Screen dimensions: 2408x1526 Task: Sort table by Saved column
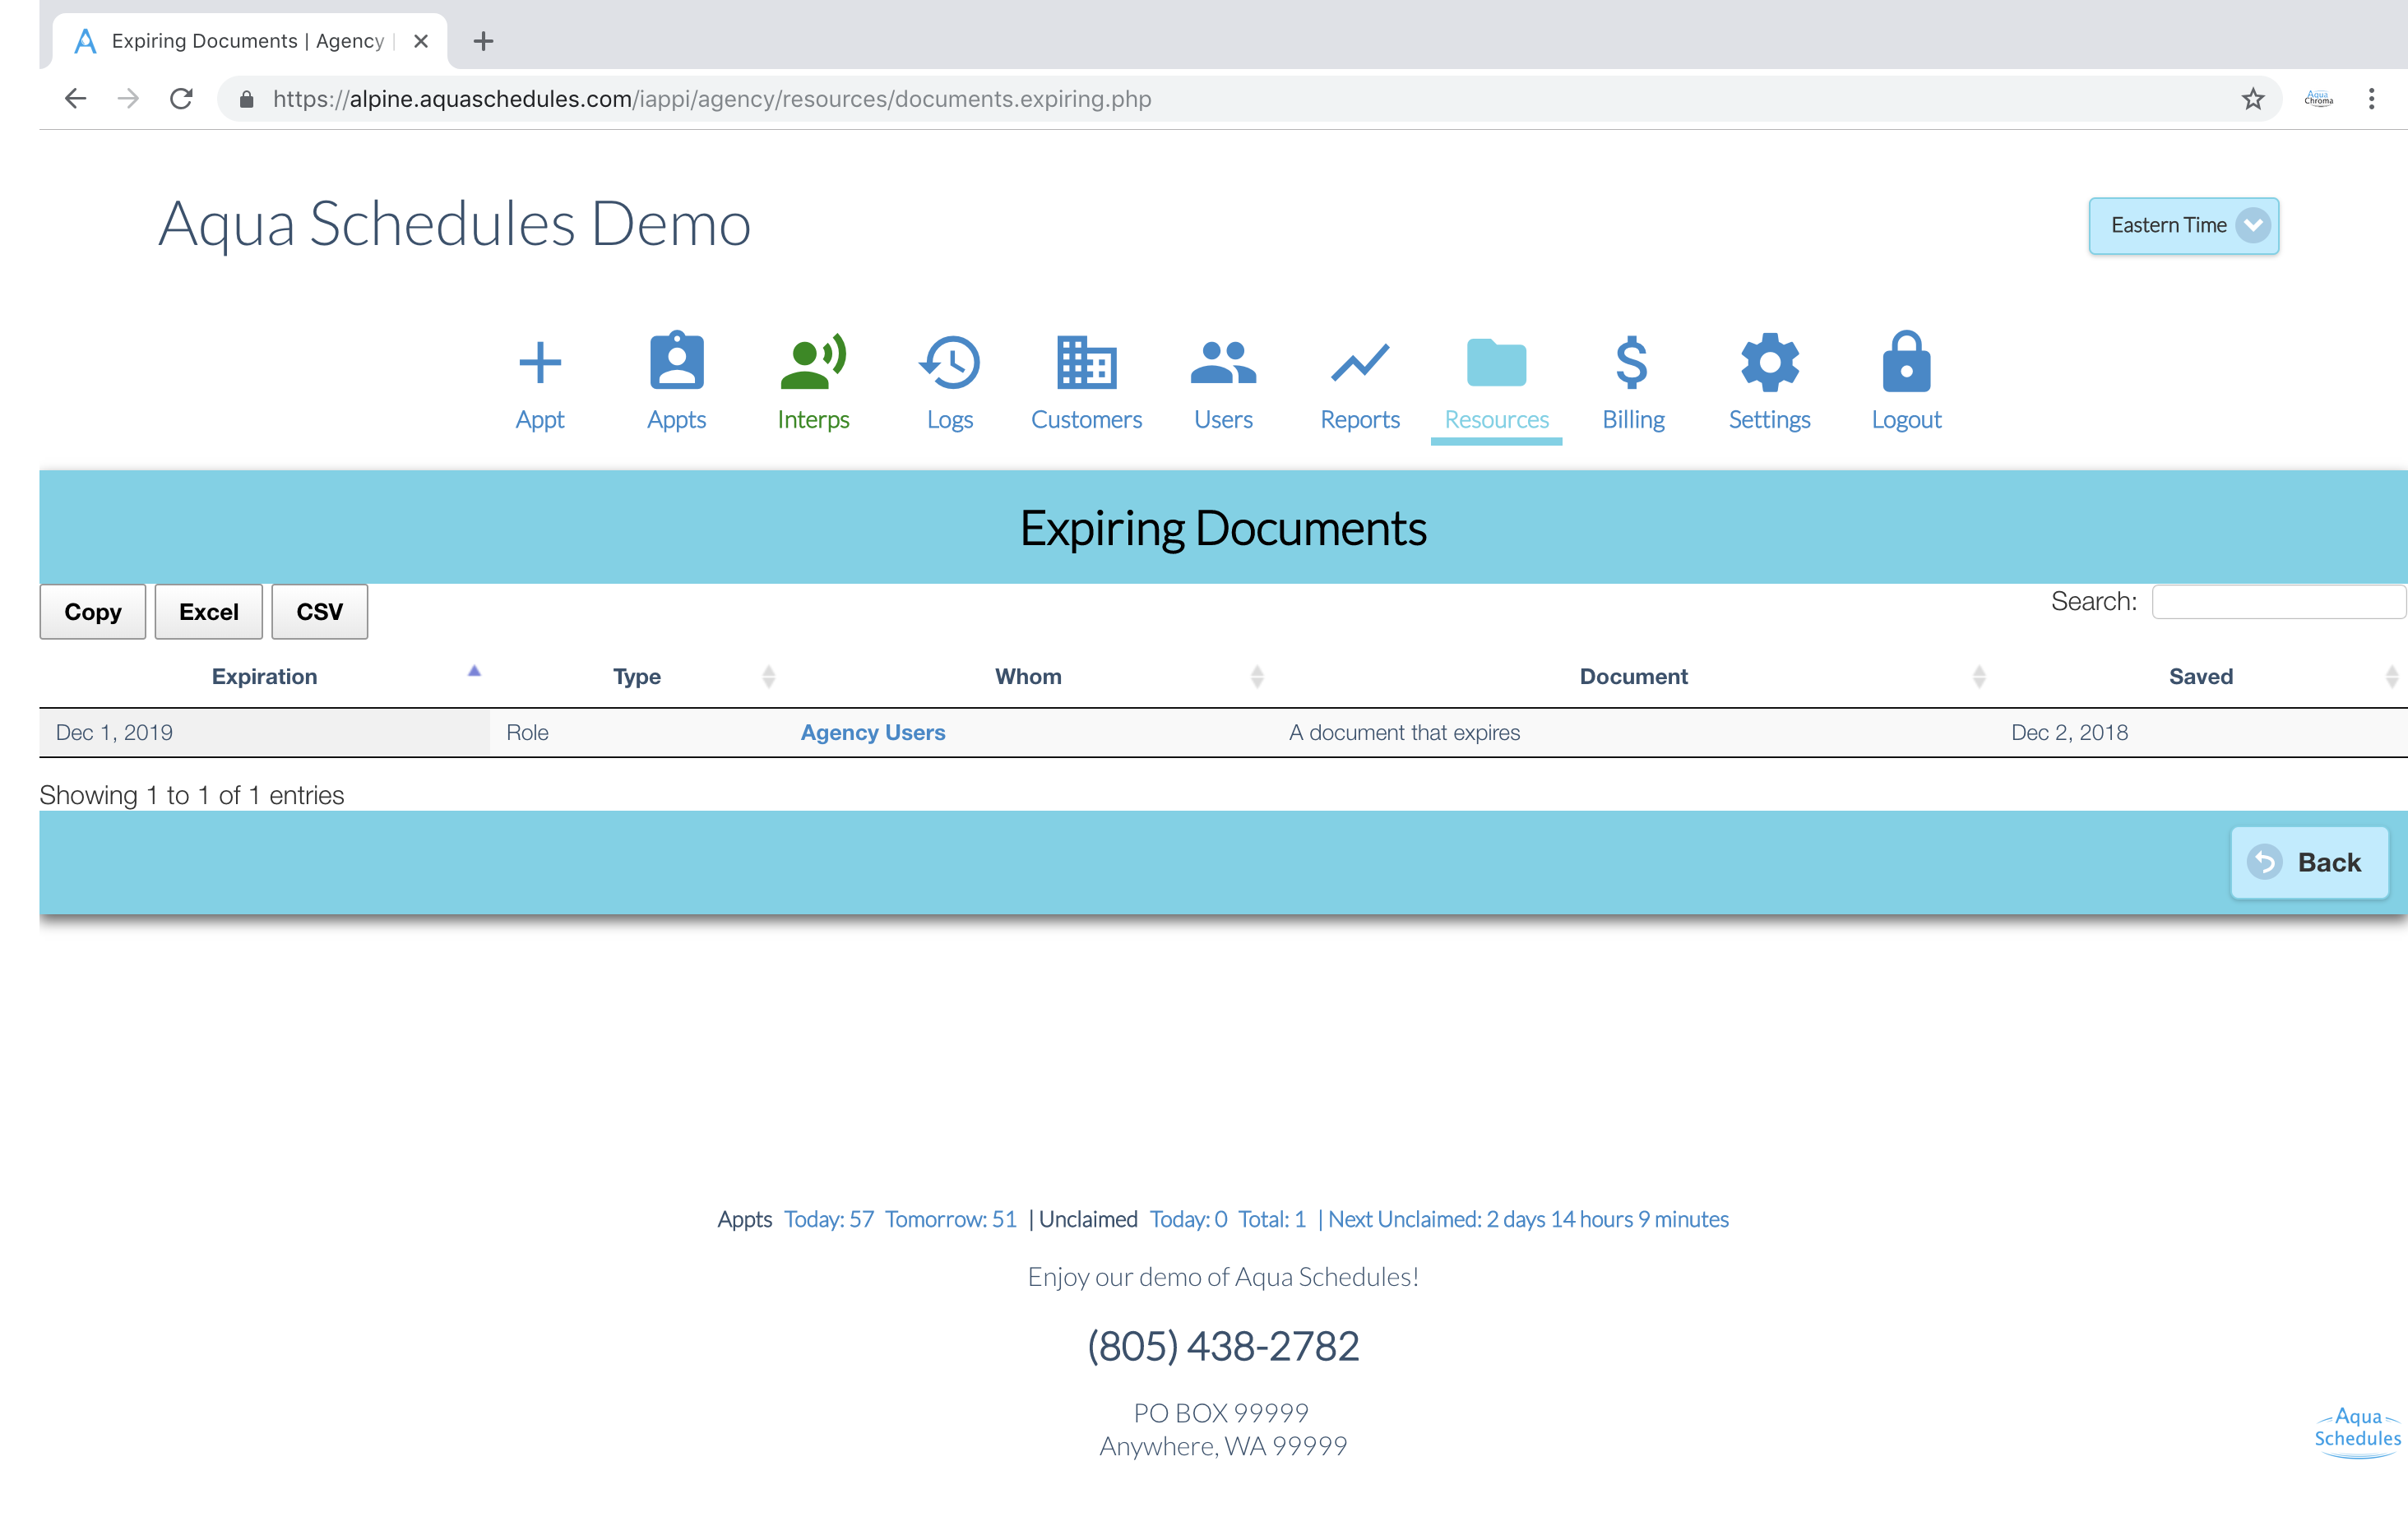pyautogui.click(x=2200, y=676)
